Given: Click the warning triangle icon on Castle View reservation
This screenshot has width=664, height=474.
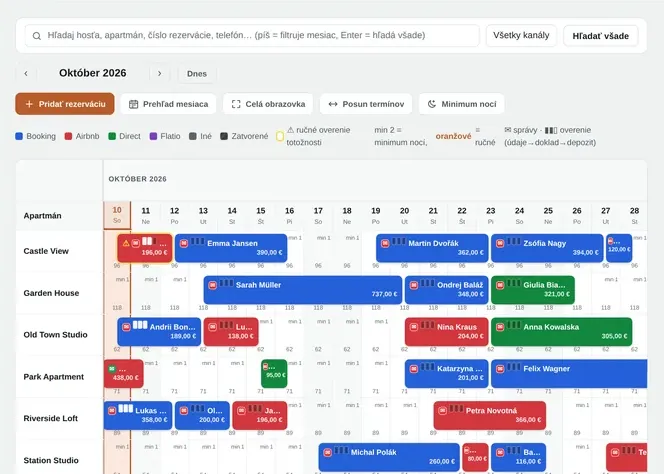Looking at the screenshot, I should [126, 244].
